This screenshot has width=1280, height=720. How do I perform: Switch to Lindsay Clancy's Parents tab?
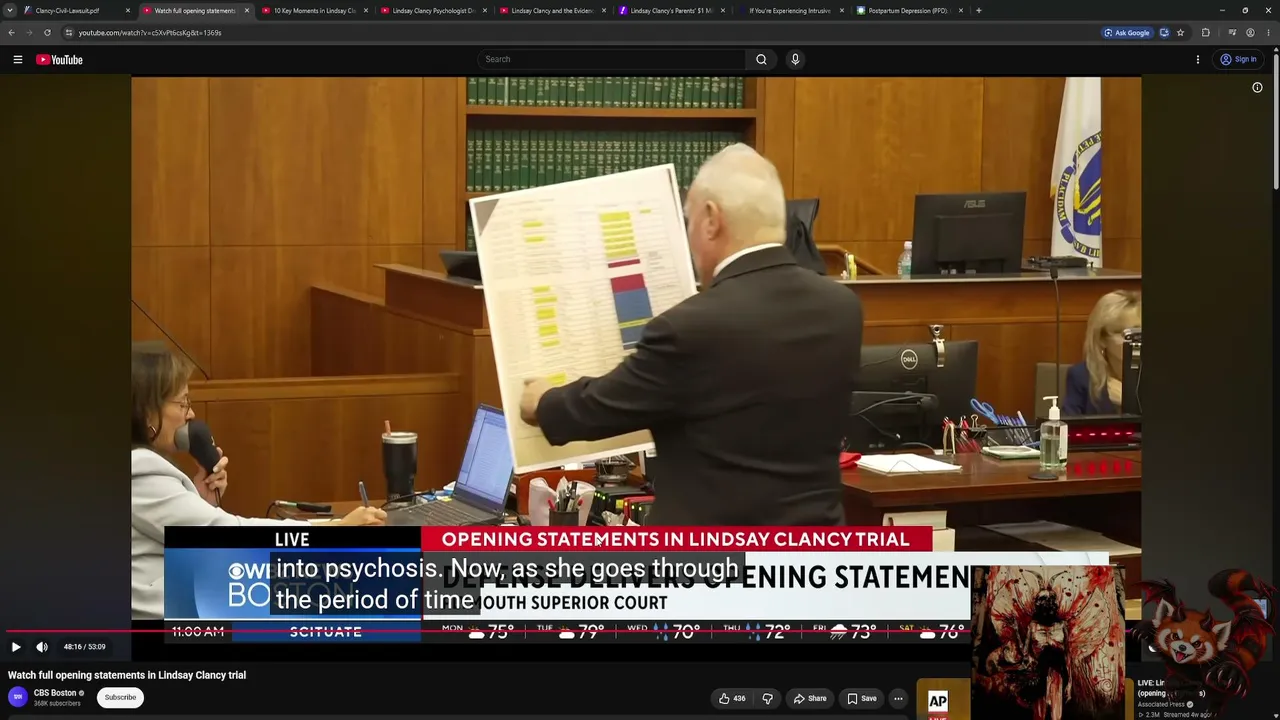671,10
